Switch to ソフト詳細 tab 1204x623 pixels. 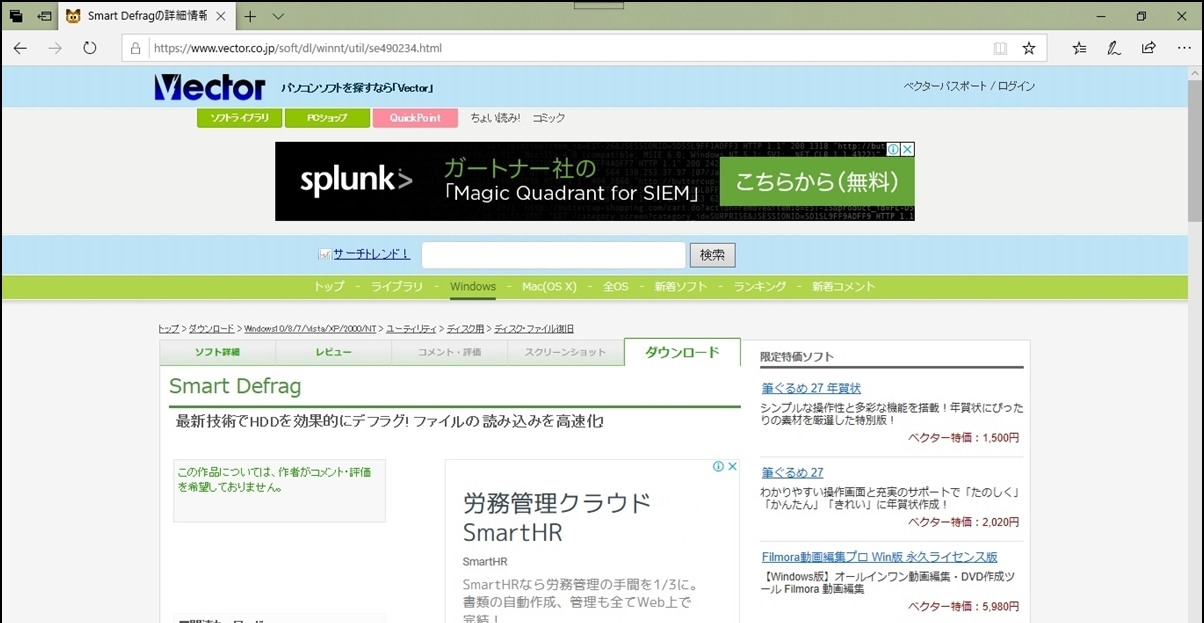[217, 353]
